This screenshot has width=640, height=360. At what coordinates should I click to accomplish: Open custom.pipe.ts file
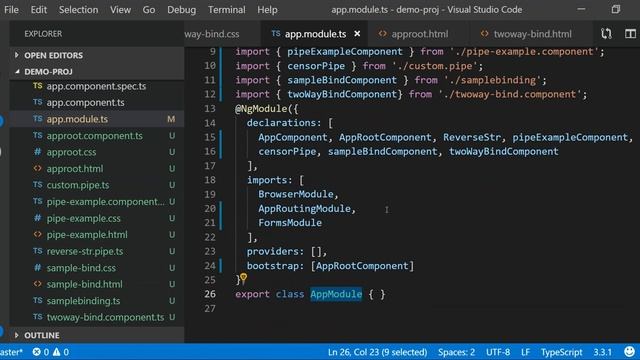(x=78, y=185)
